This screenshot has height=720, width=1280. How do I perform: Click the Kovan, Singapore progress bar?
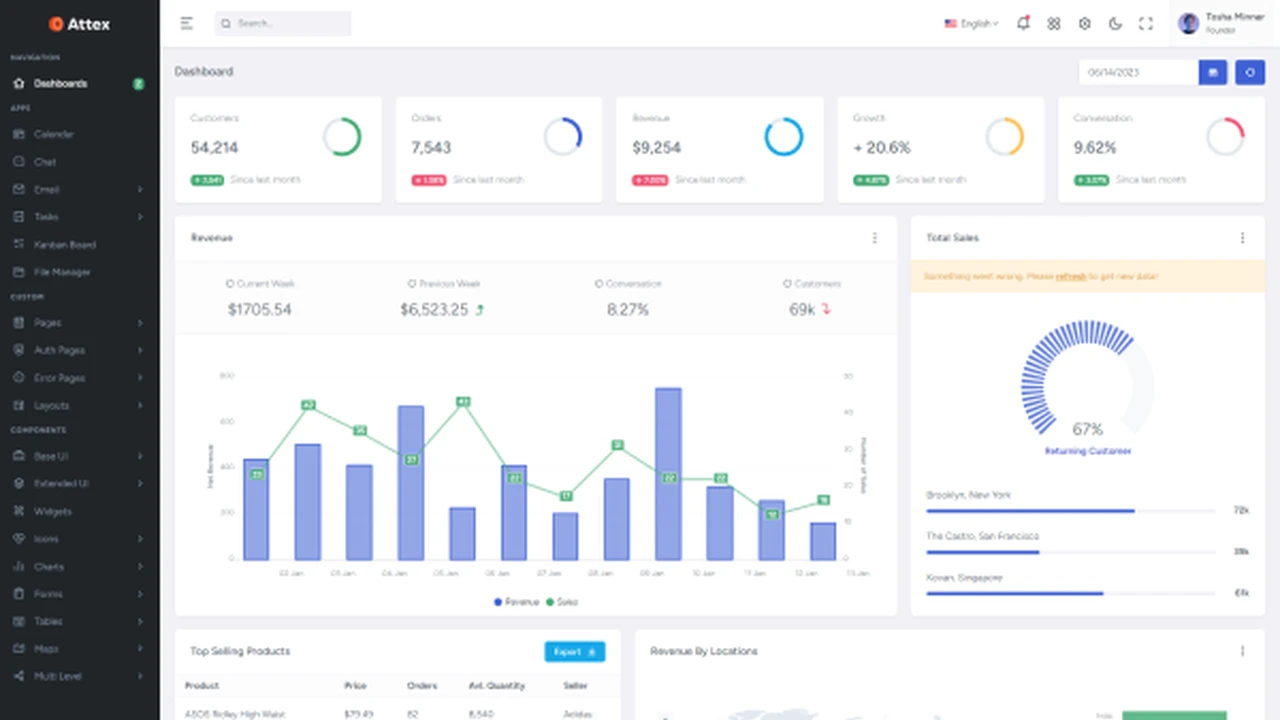pos(1071,593)
